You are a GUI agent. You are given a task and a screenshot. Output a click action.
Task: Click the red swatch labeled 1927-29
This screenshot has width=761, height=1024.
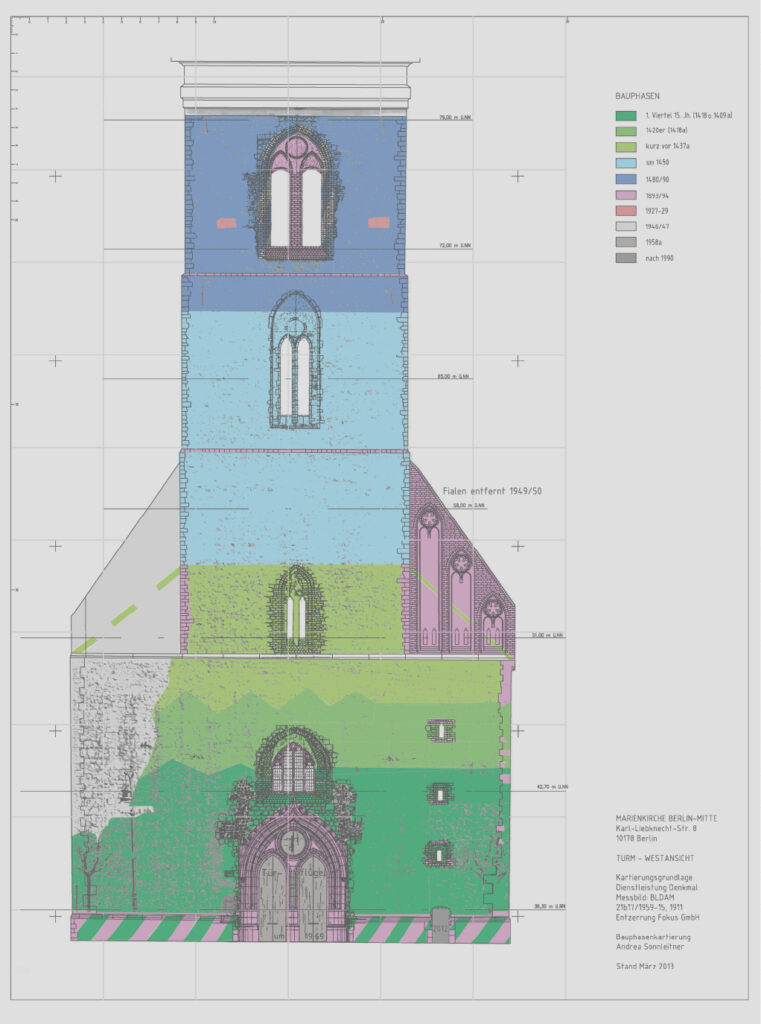pos(625,211)
